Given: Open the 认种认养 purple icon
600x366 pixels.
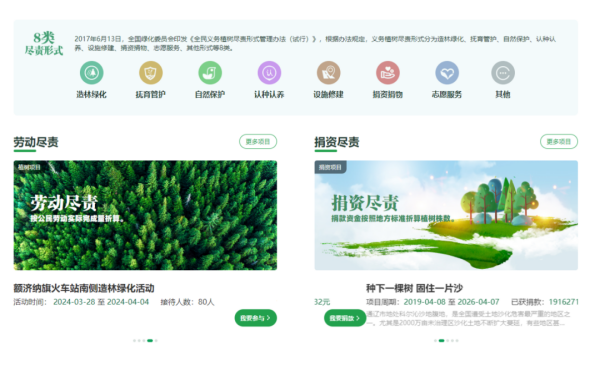Looking at the screenshot, I should tap(269, 73).
